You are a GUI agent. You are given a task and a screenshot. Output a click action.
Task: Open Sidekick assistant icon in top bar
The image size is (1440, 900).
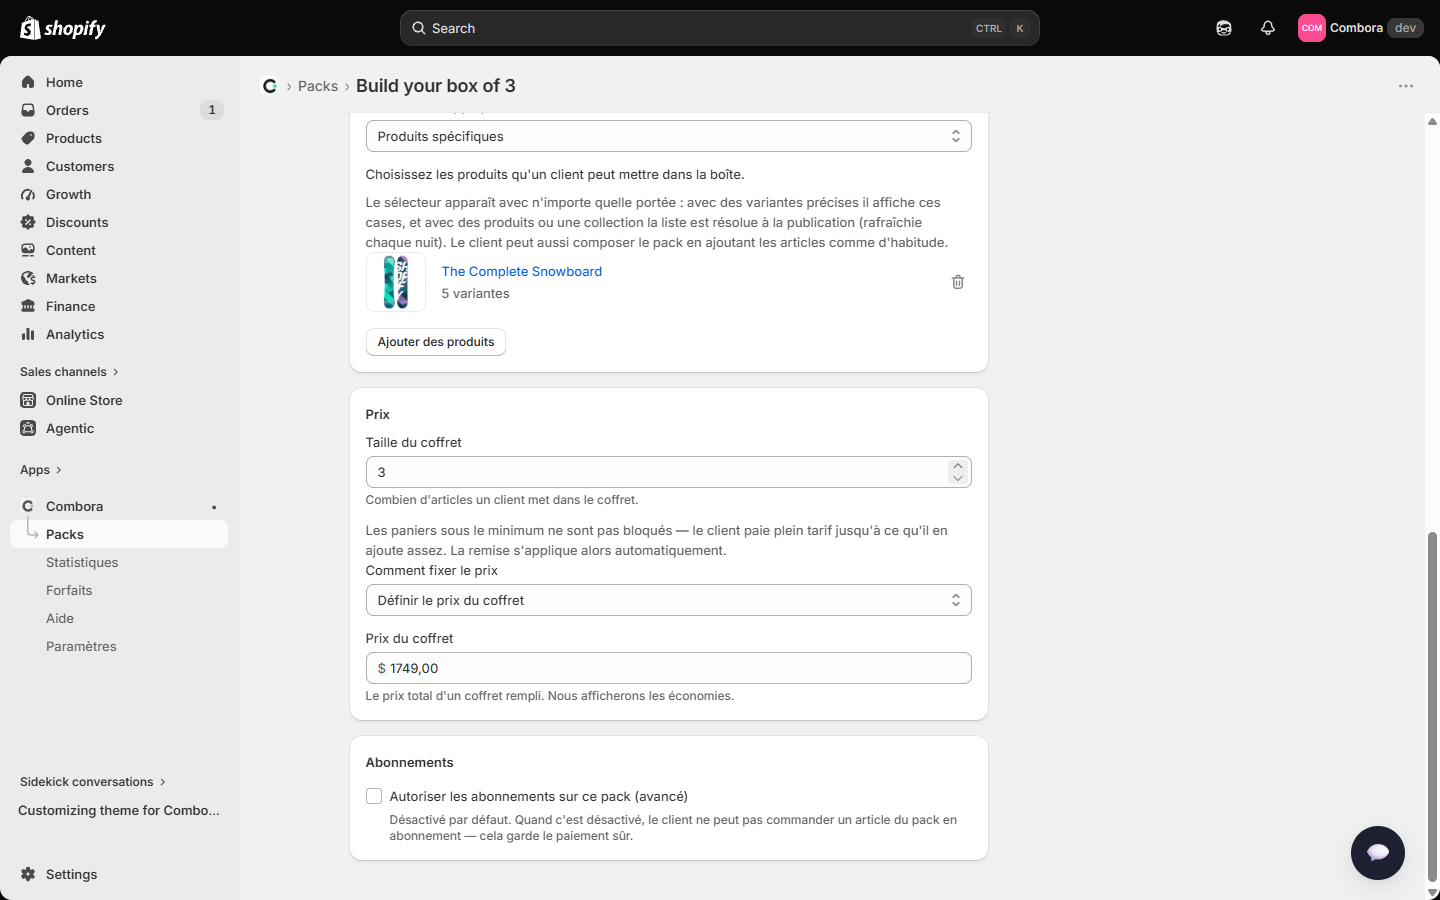[x=1224, y=28]
